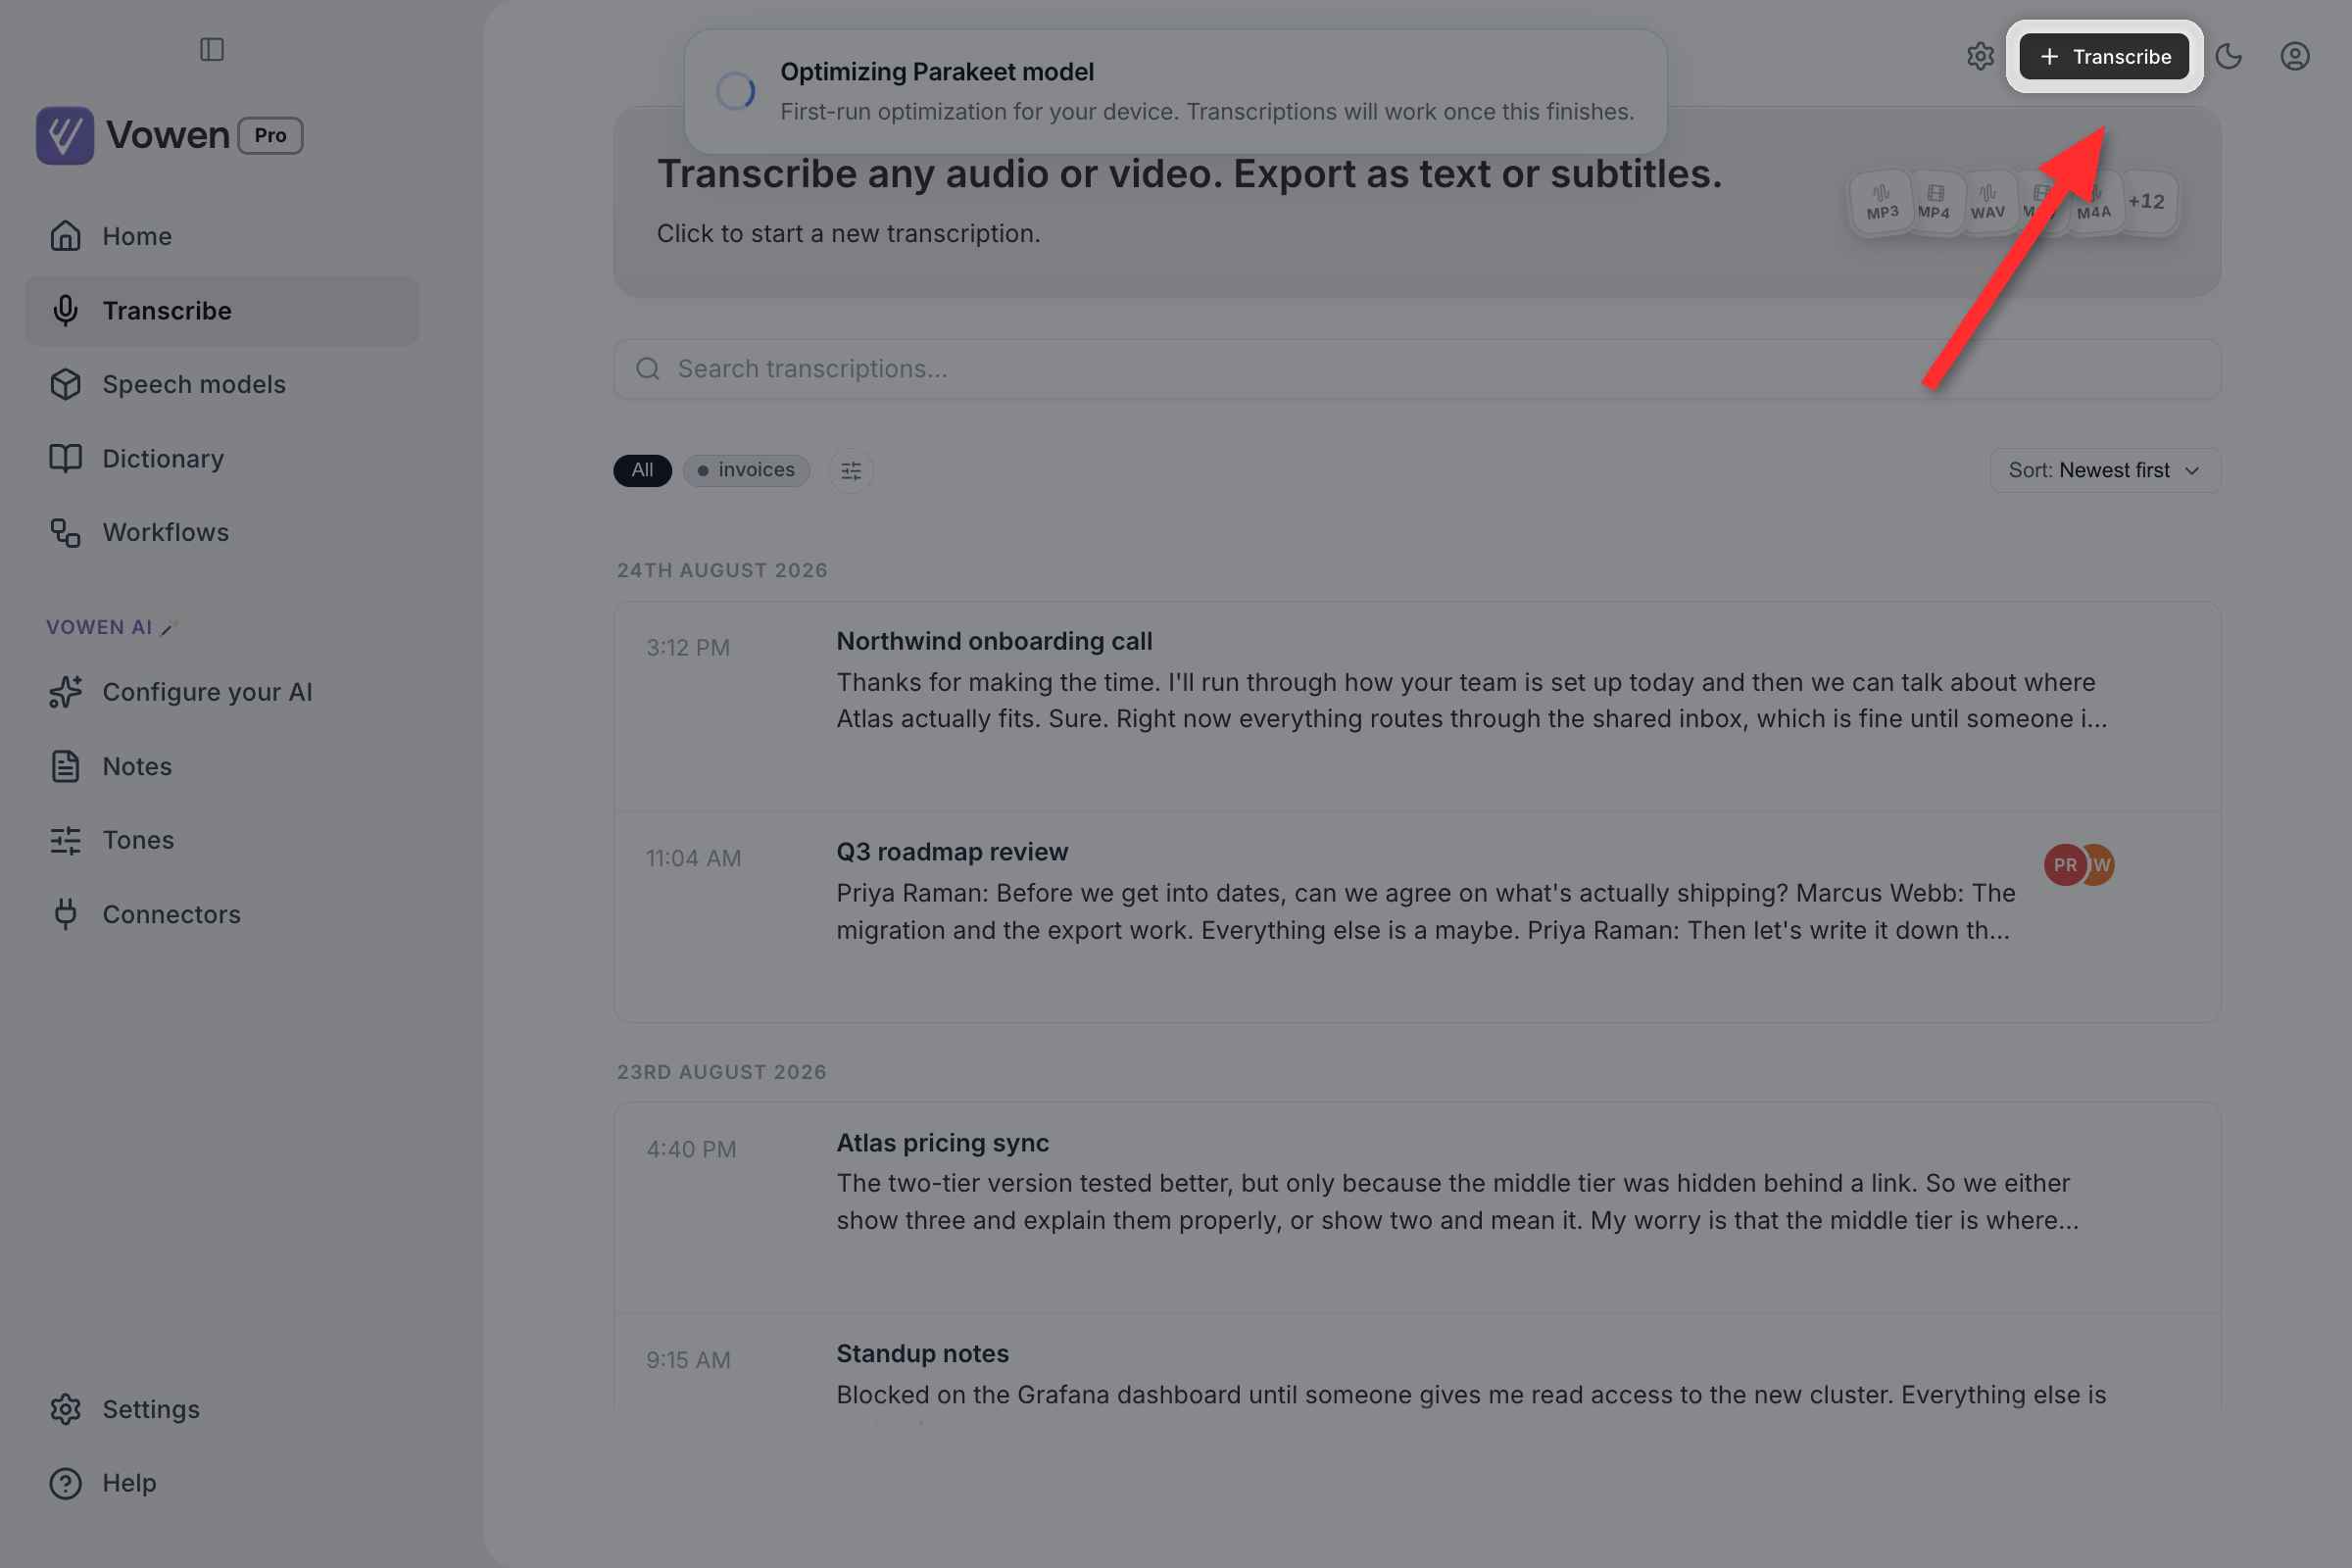Open the user account icon
Viewport: 2352px width, 1568px height.
click(x=2295, y=56)
